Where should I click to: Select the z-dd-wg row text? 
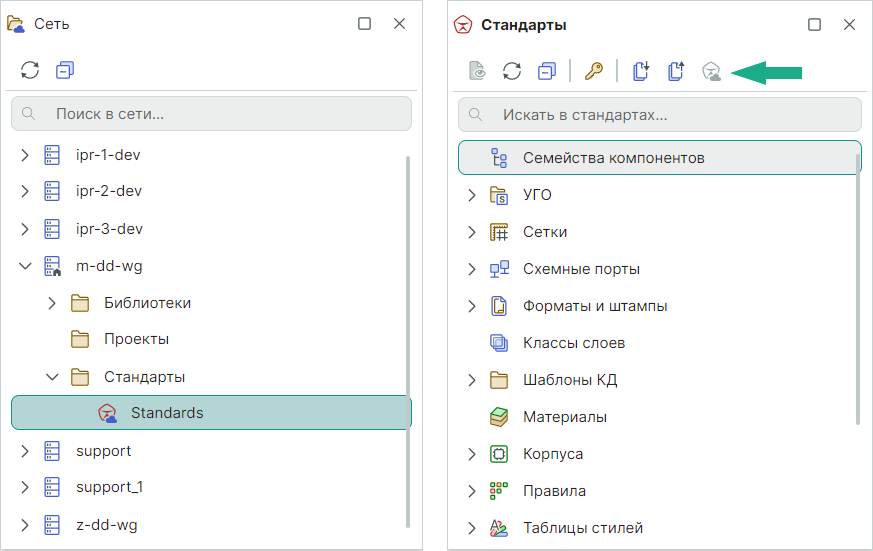click(x=107, y=525)
